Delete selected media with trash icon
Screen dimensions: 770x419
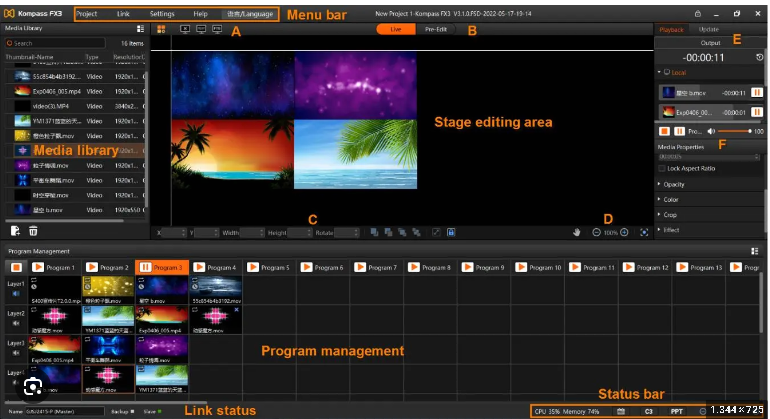click(x=33, y=231)
